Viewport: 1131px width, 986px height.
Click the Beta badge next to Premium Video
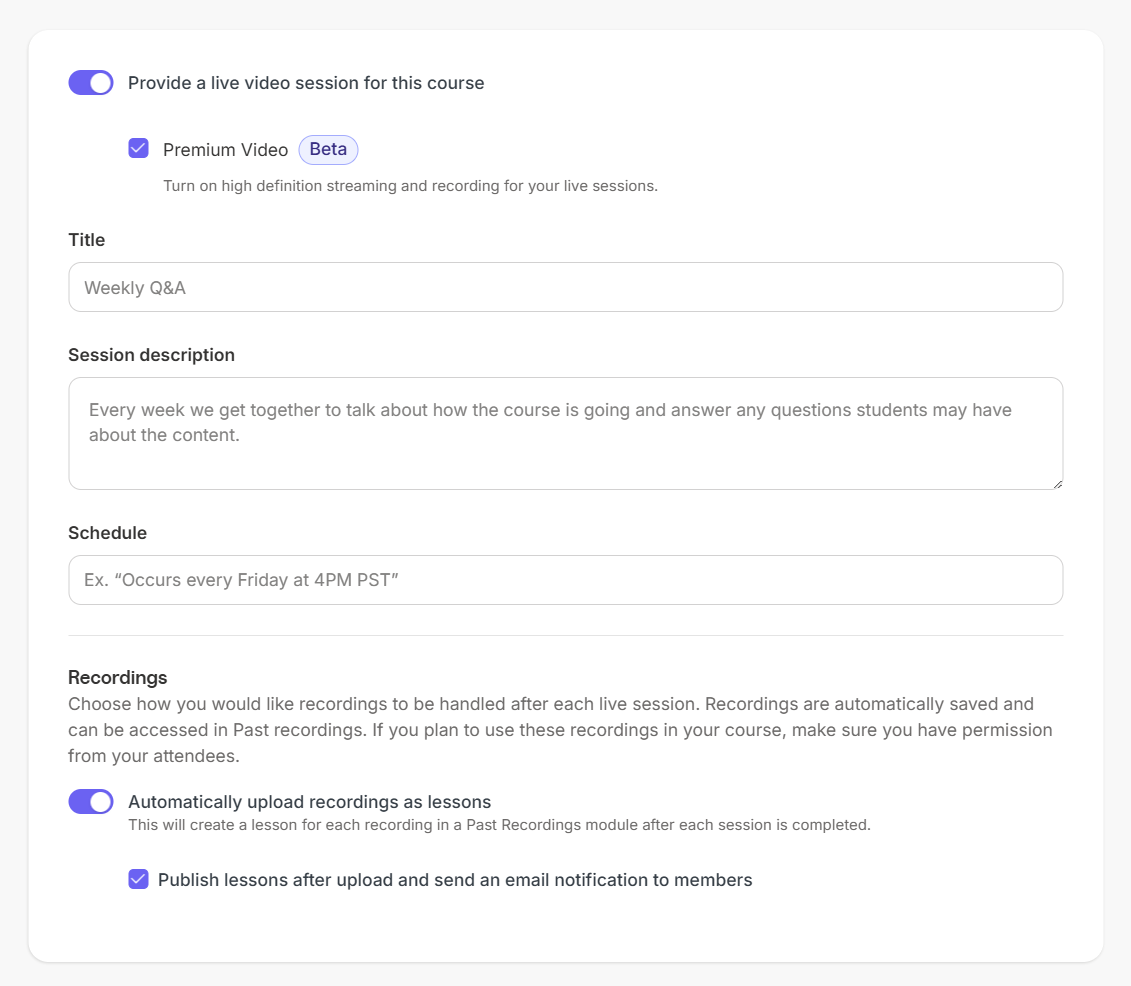[x=328, y=149]
